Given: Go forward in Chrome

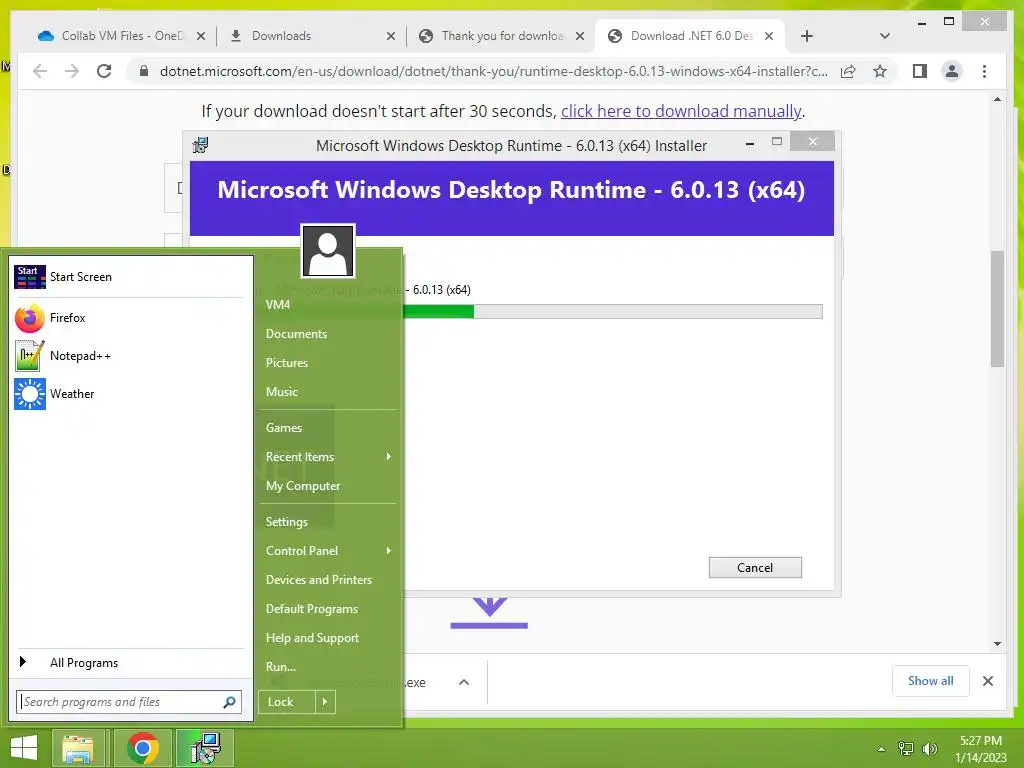Looking at the screenshot, I should pyautogui.click(x=72, y=71).
